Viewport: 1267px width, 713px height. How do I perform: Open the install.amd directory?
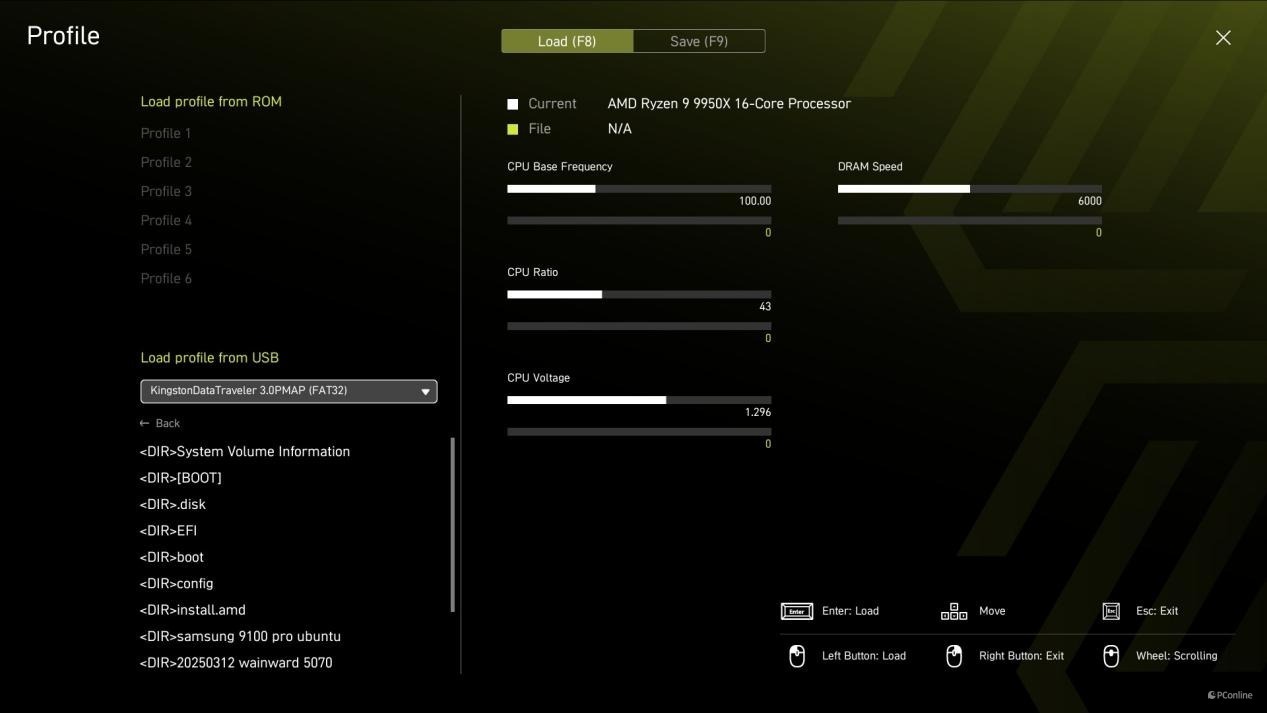click(x=193, y=610)
